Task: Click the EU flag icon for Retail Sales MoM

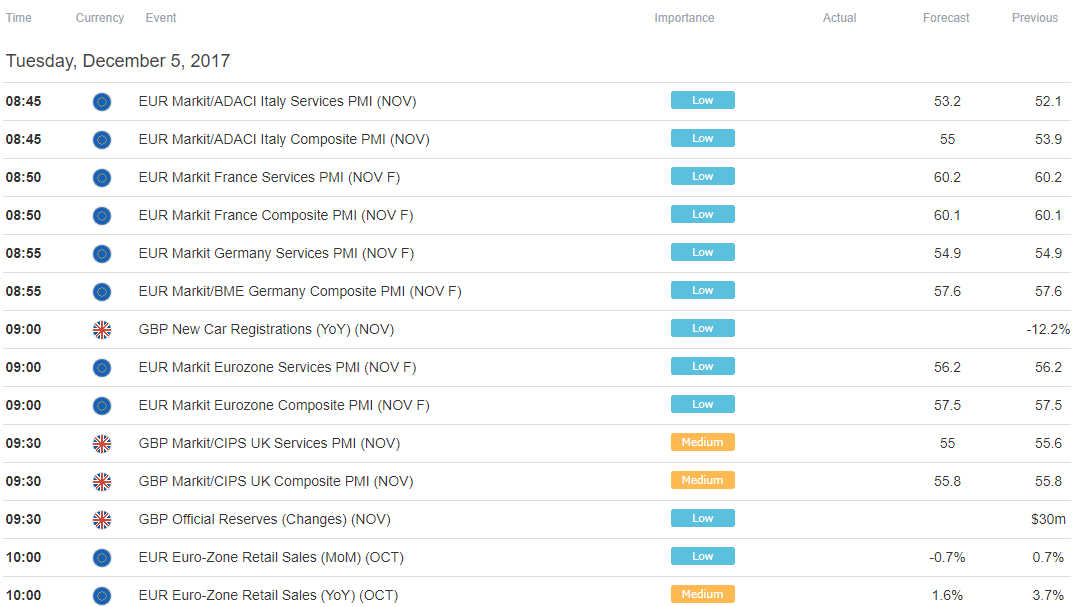Action: [102, 558]
